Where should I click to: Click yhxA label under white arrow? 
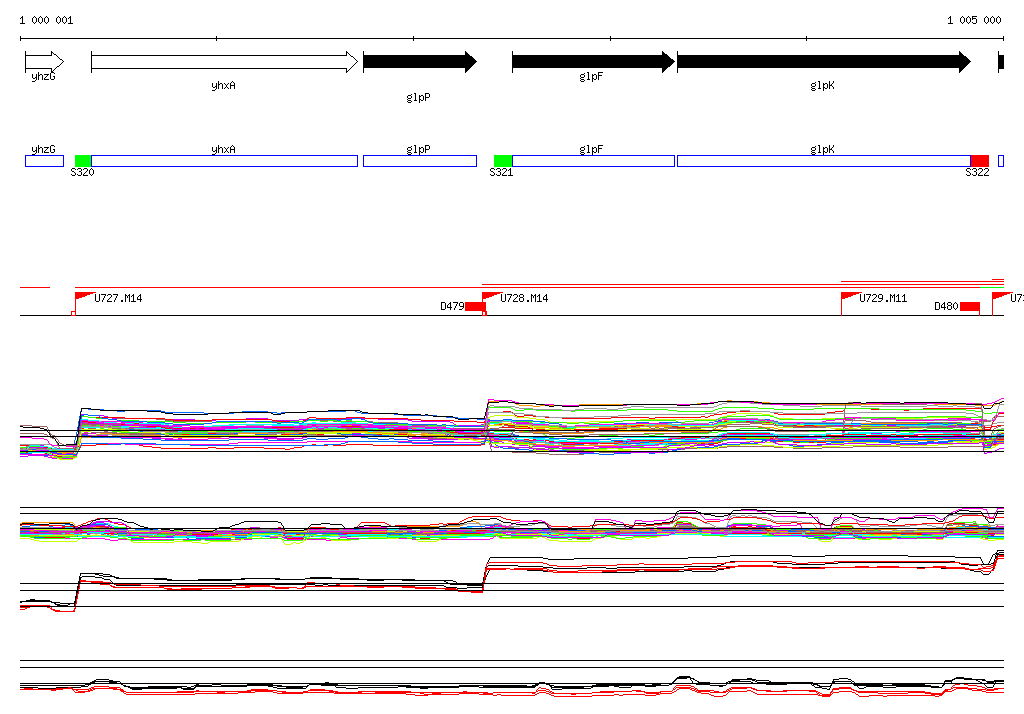pyautogui.click(x=223, y=86)
